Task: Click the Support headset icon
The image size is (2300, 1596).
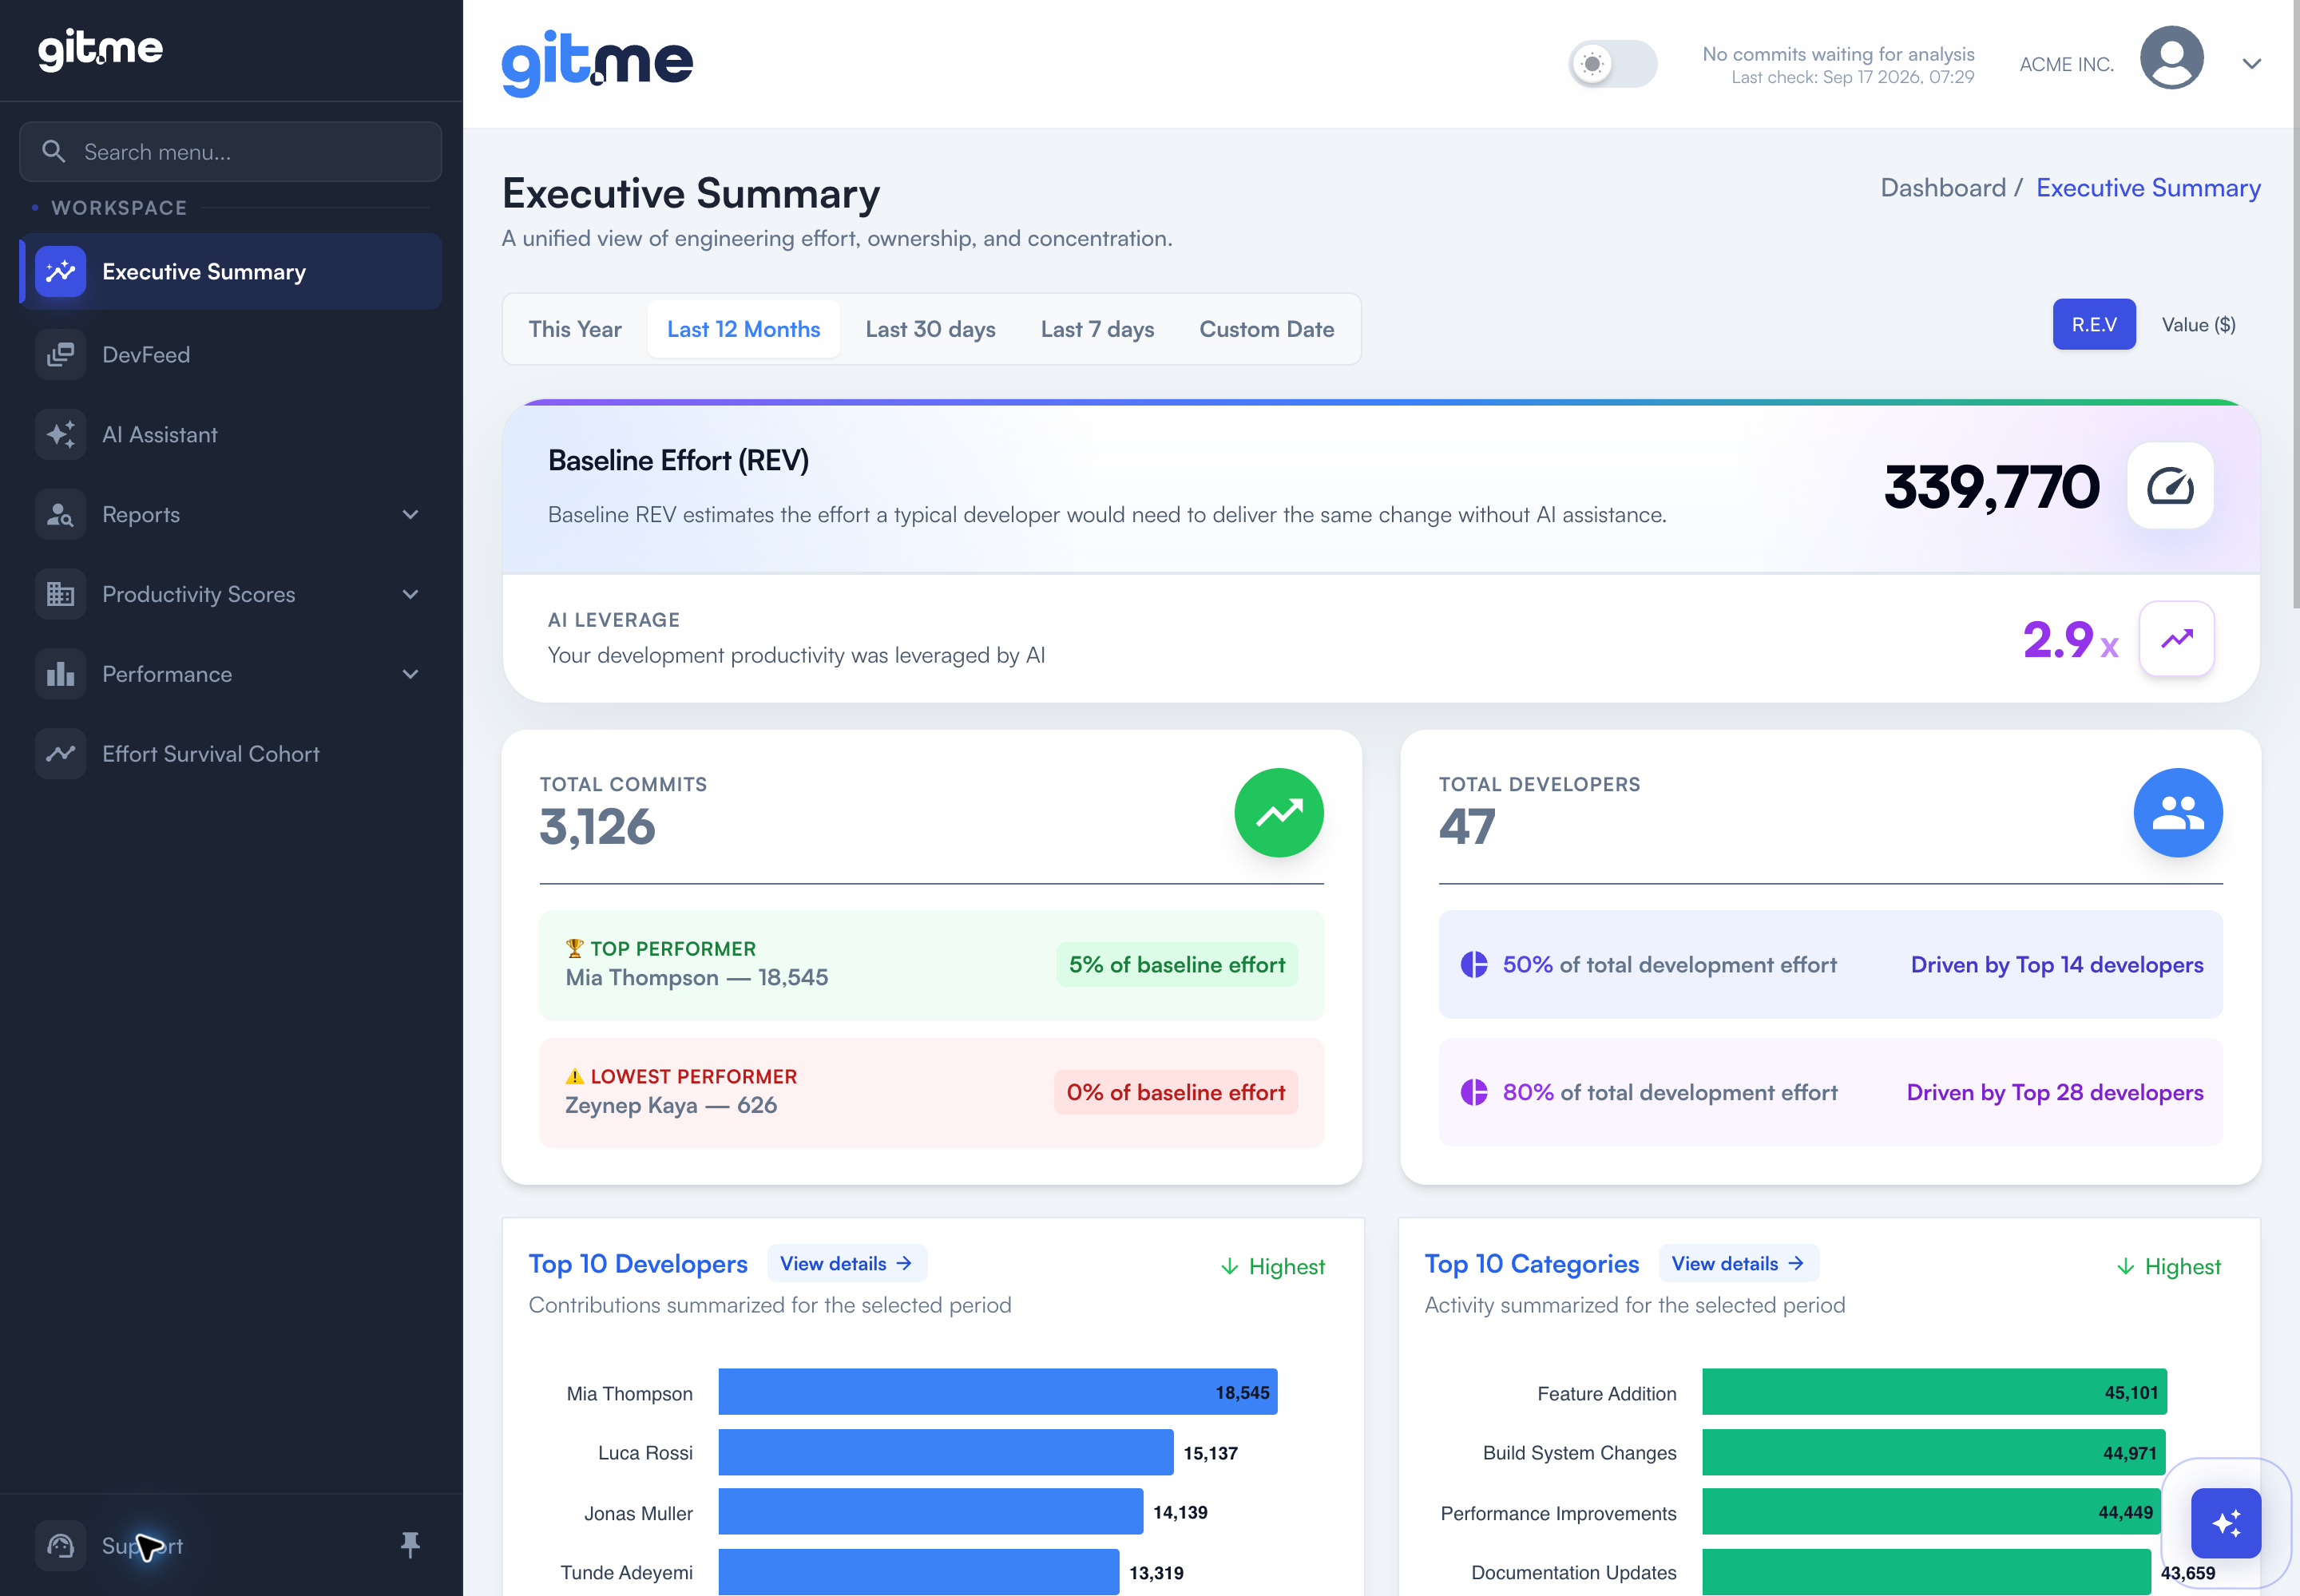Action: [x=60, y=1546]
